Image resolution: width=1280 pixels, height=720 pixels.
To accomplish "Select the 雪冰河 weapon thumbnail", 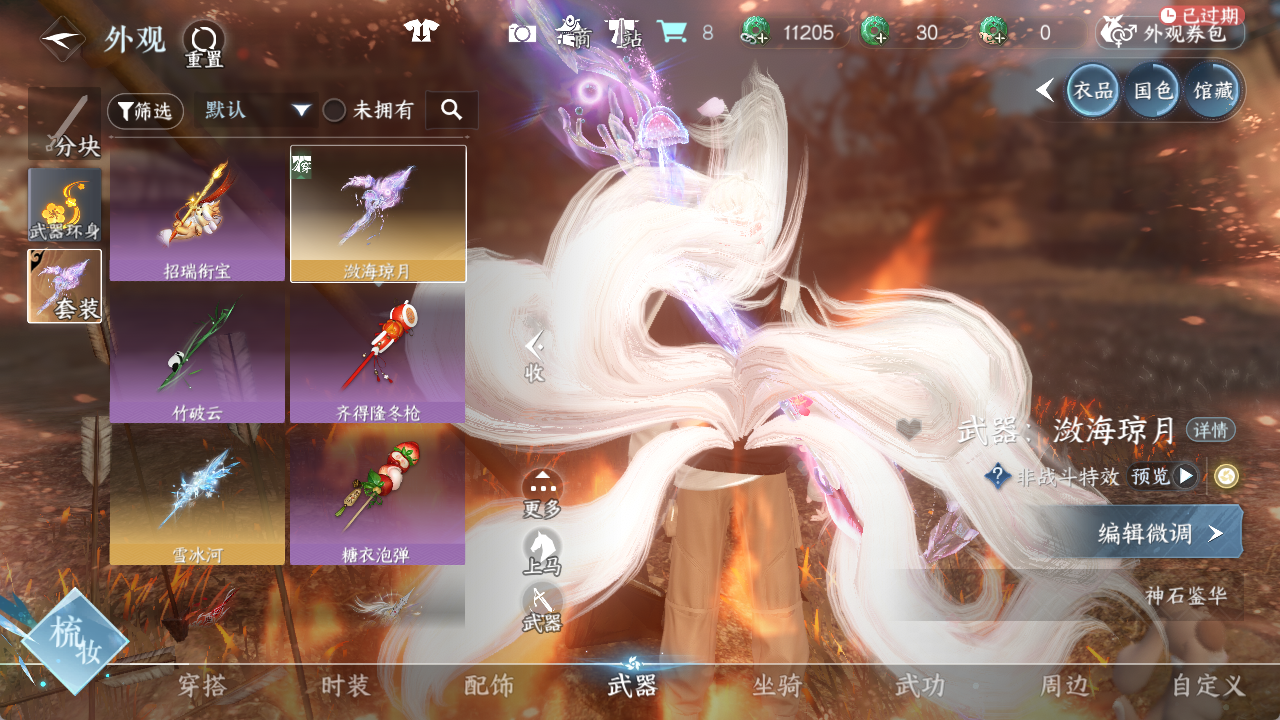I will (x=197, y=497).
